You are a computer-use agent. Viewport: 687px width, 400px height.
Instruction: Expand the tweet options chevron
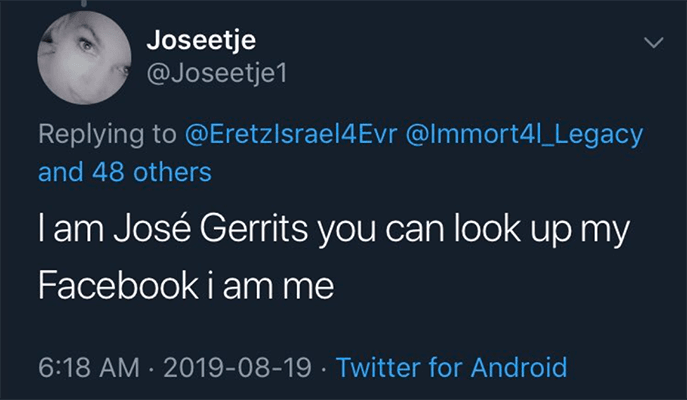coord(654,42)
